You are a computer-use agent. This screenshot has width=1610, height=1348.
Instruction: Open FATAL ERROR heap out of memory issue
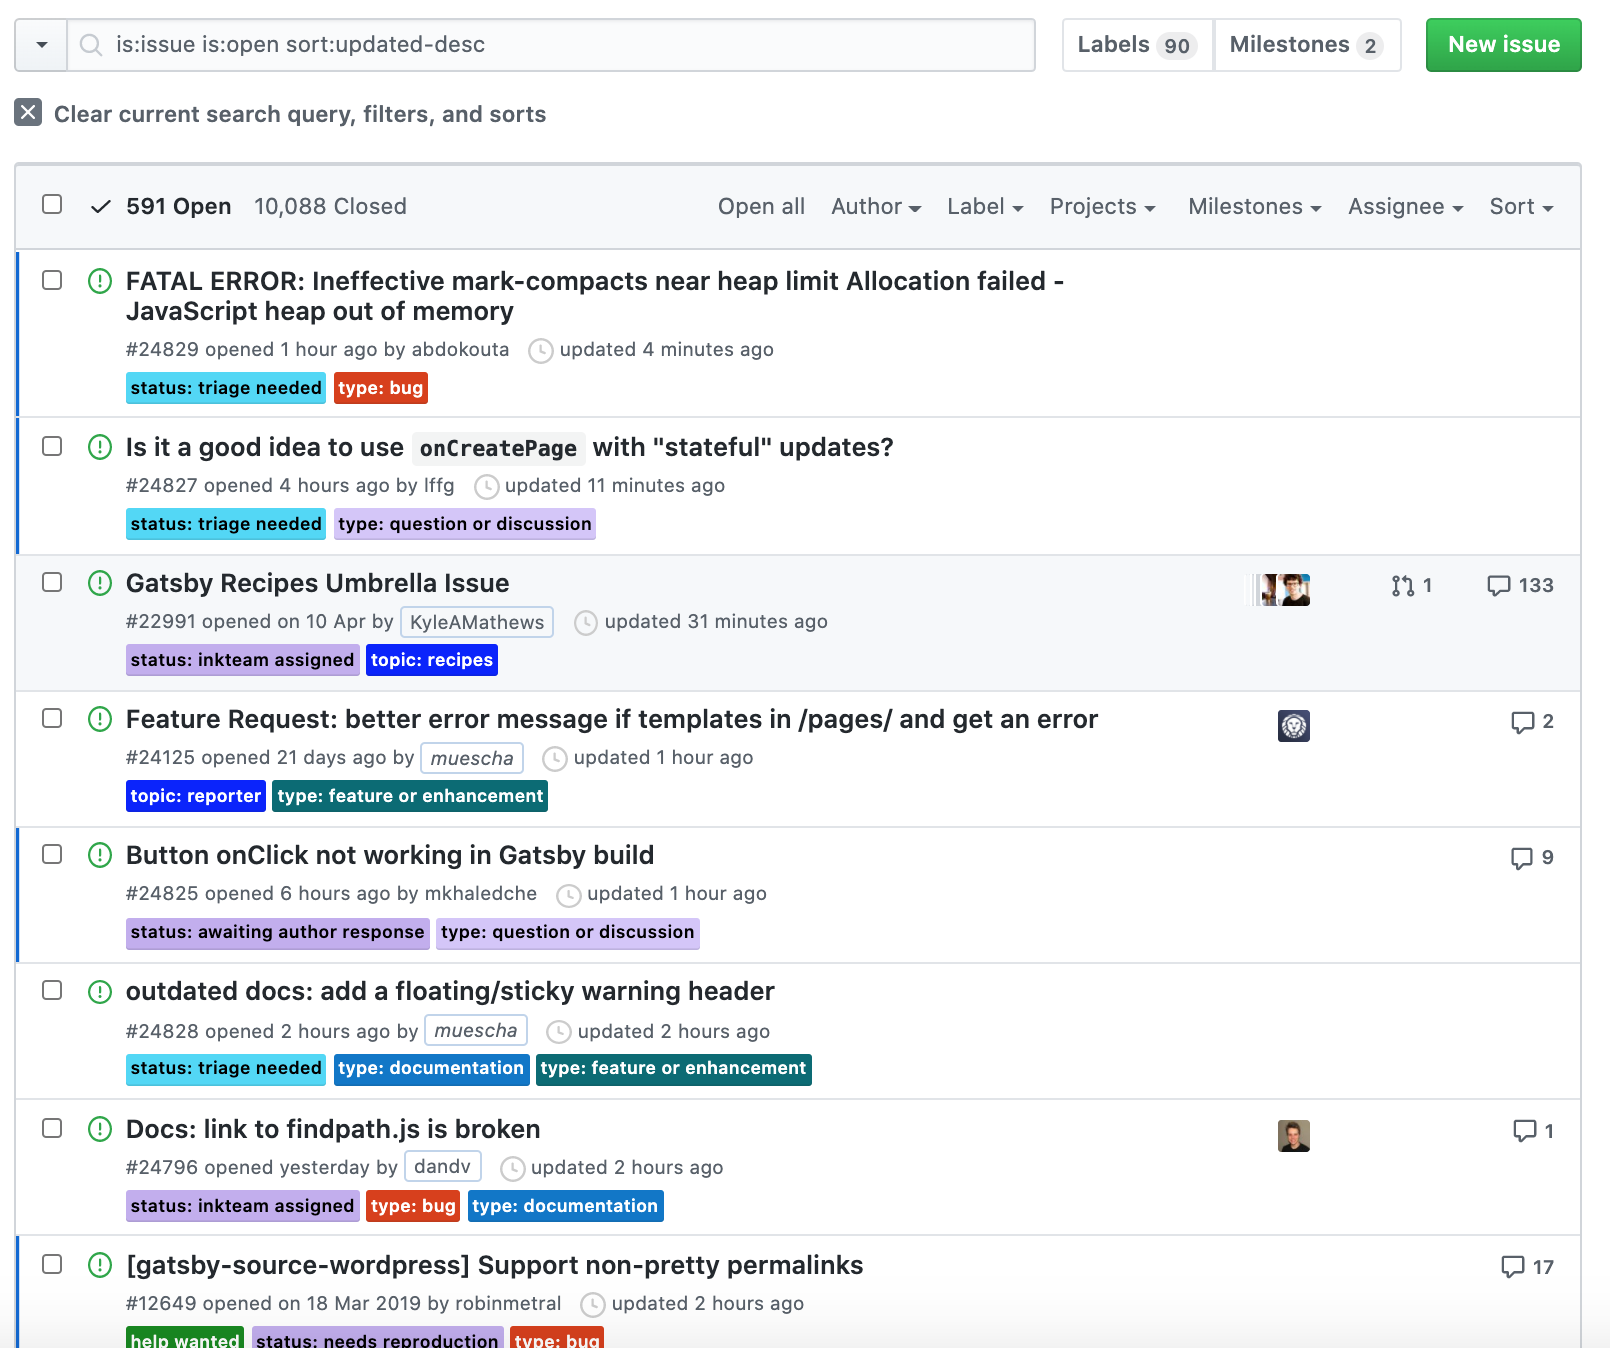click(x=595, y=296)
